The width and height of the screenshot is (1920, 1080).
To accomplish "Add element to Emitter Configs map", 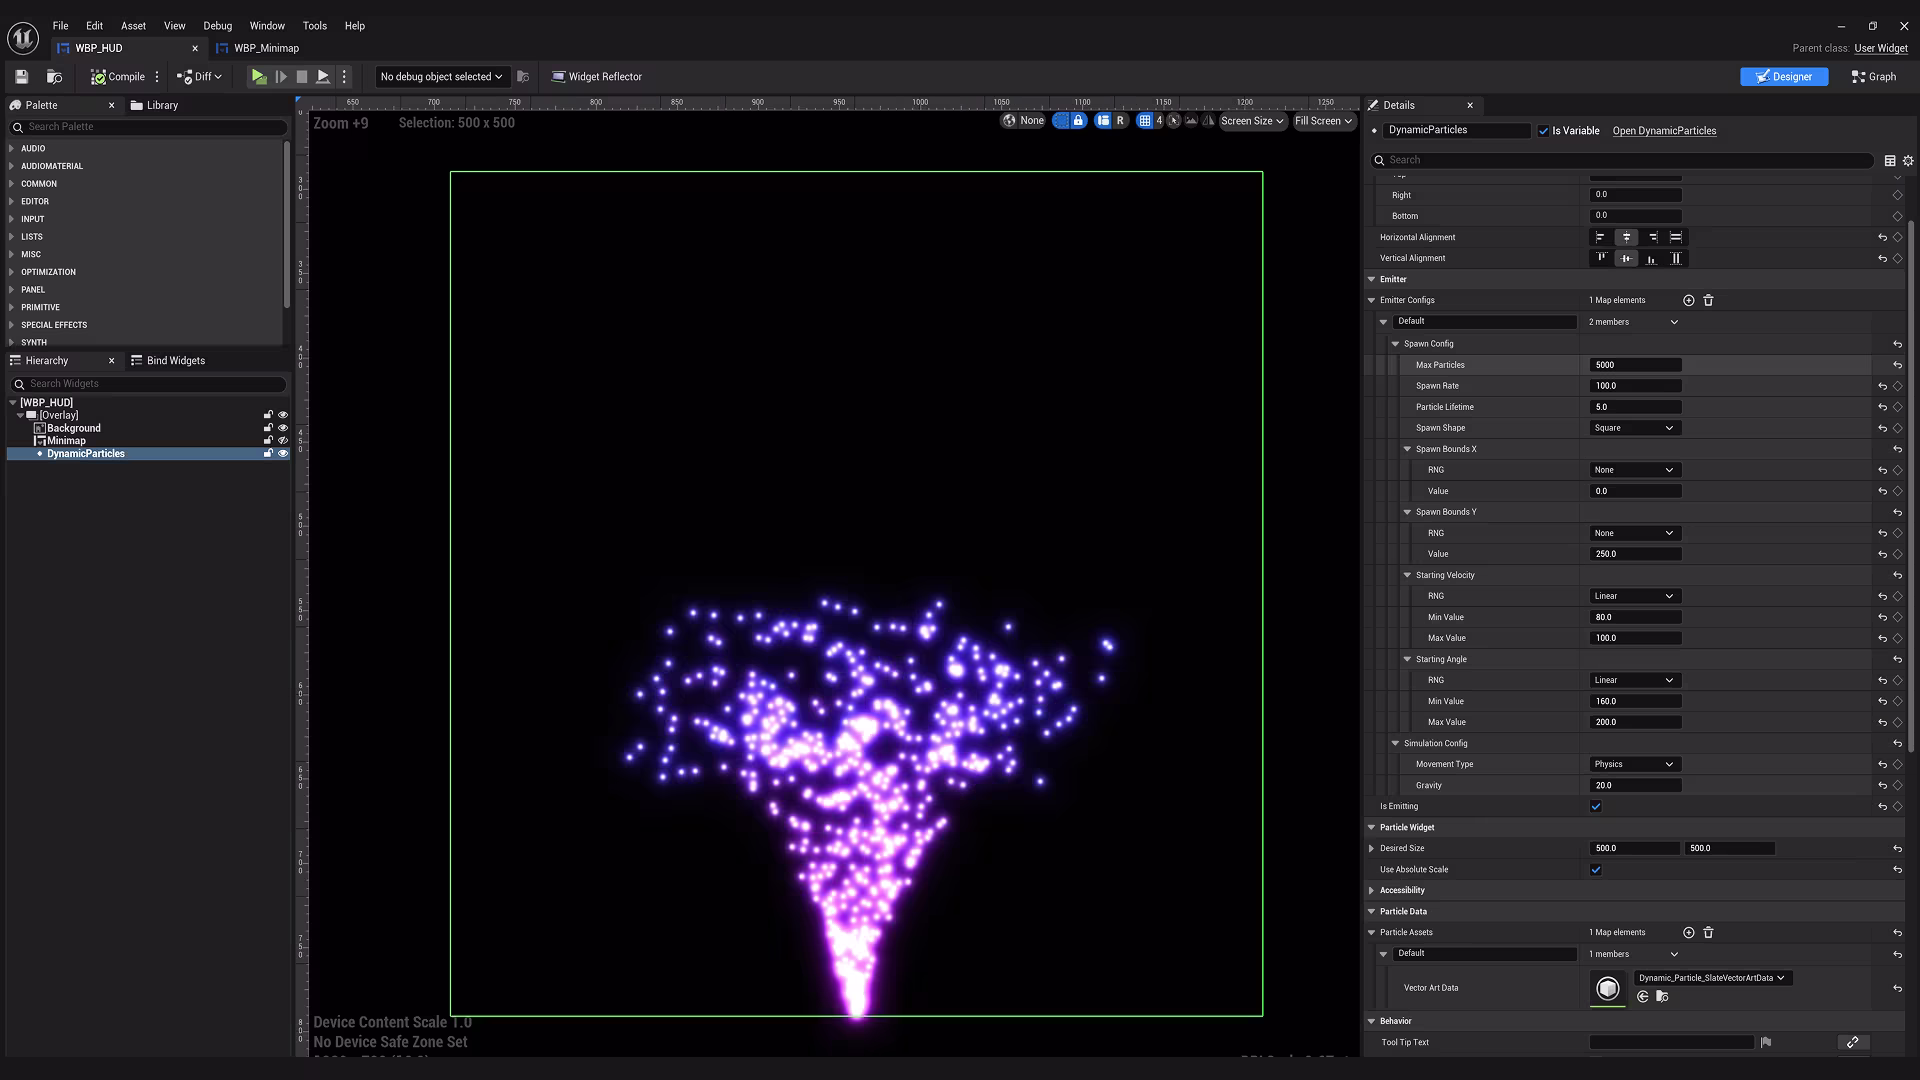I will (1689, 300).
